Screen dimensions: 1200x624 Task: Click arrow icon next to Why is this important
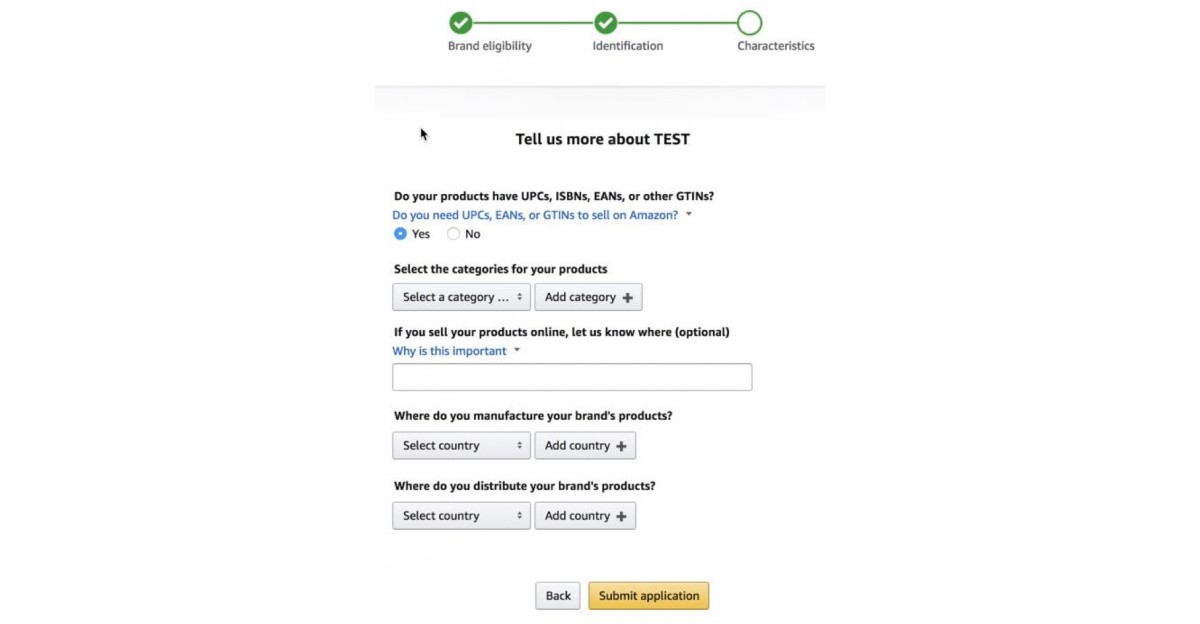click(517, 351)
